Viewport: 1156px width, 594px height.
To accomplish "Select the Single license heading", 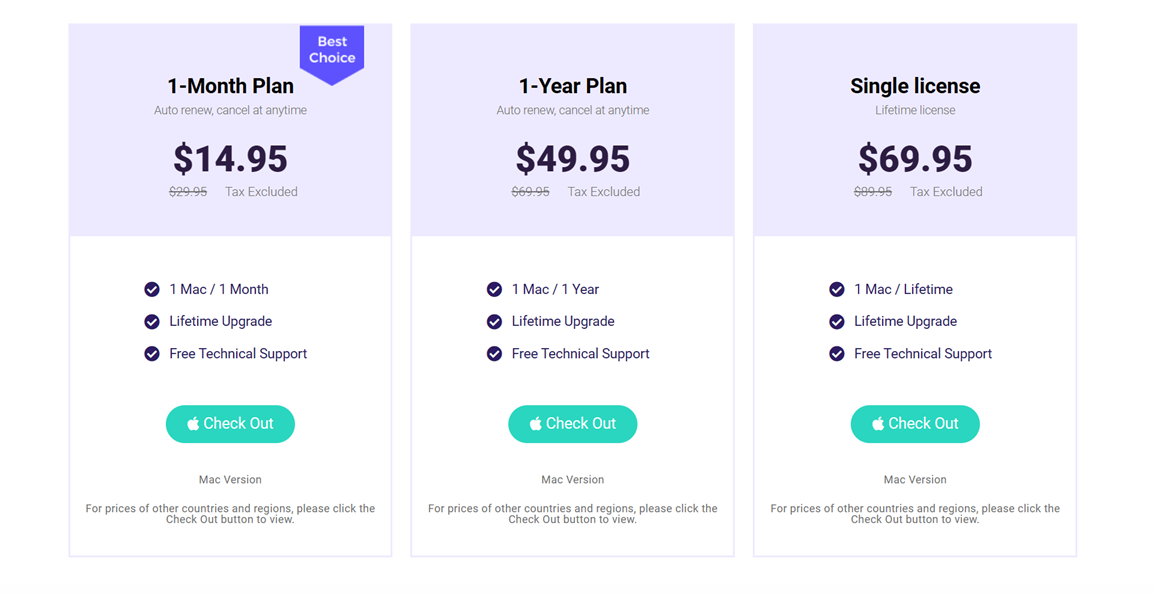I will (x=915, y=86).
